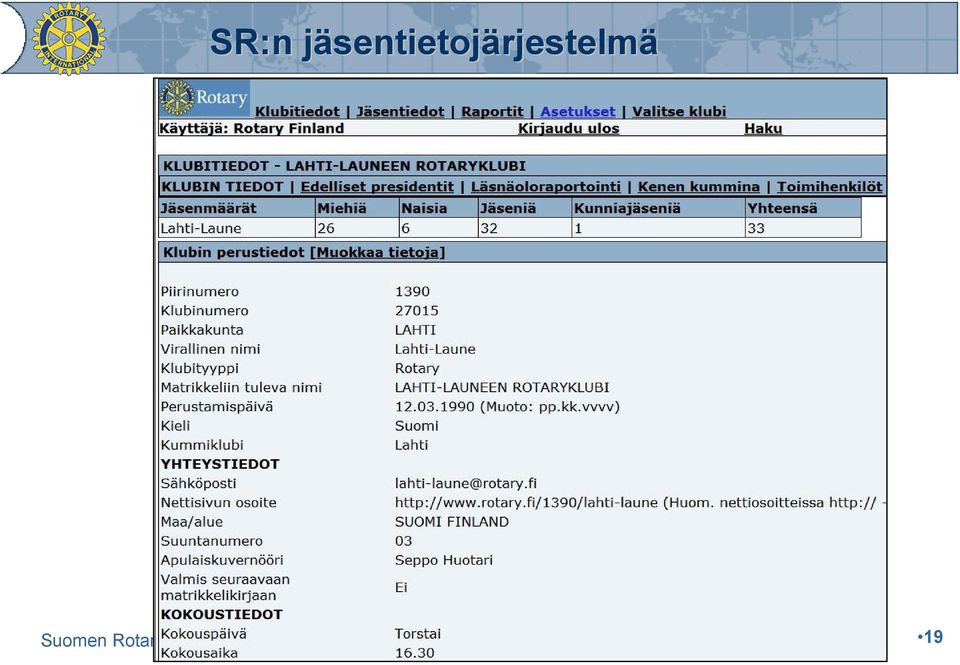Click the Maa/alue value SUOMI FINLAND
The height and width of the screenshot is (665, 960).
451,522
